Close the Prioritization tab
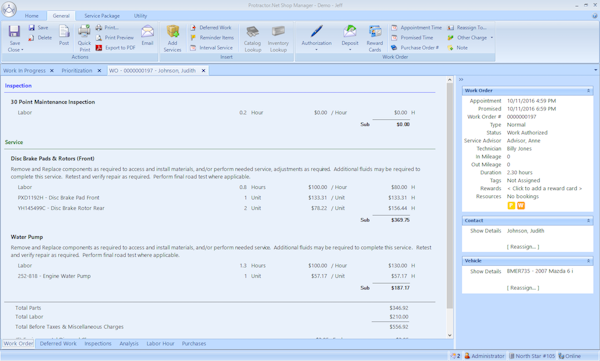The width and height of the screenshot is (600, 361). point(99,70)
